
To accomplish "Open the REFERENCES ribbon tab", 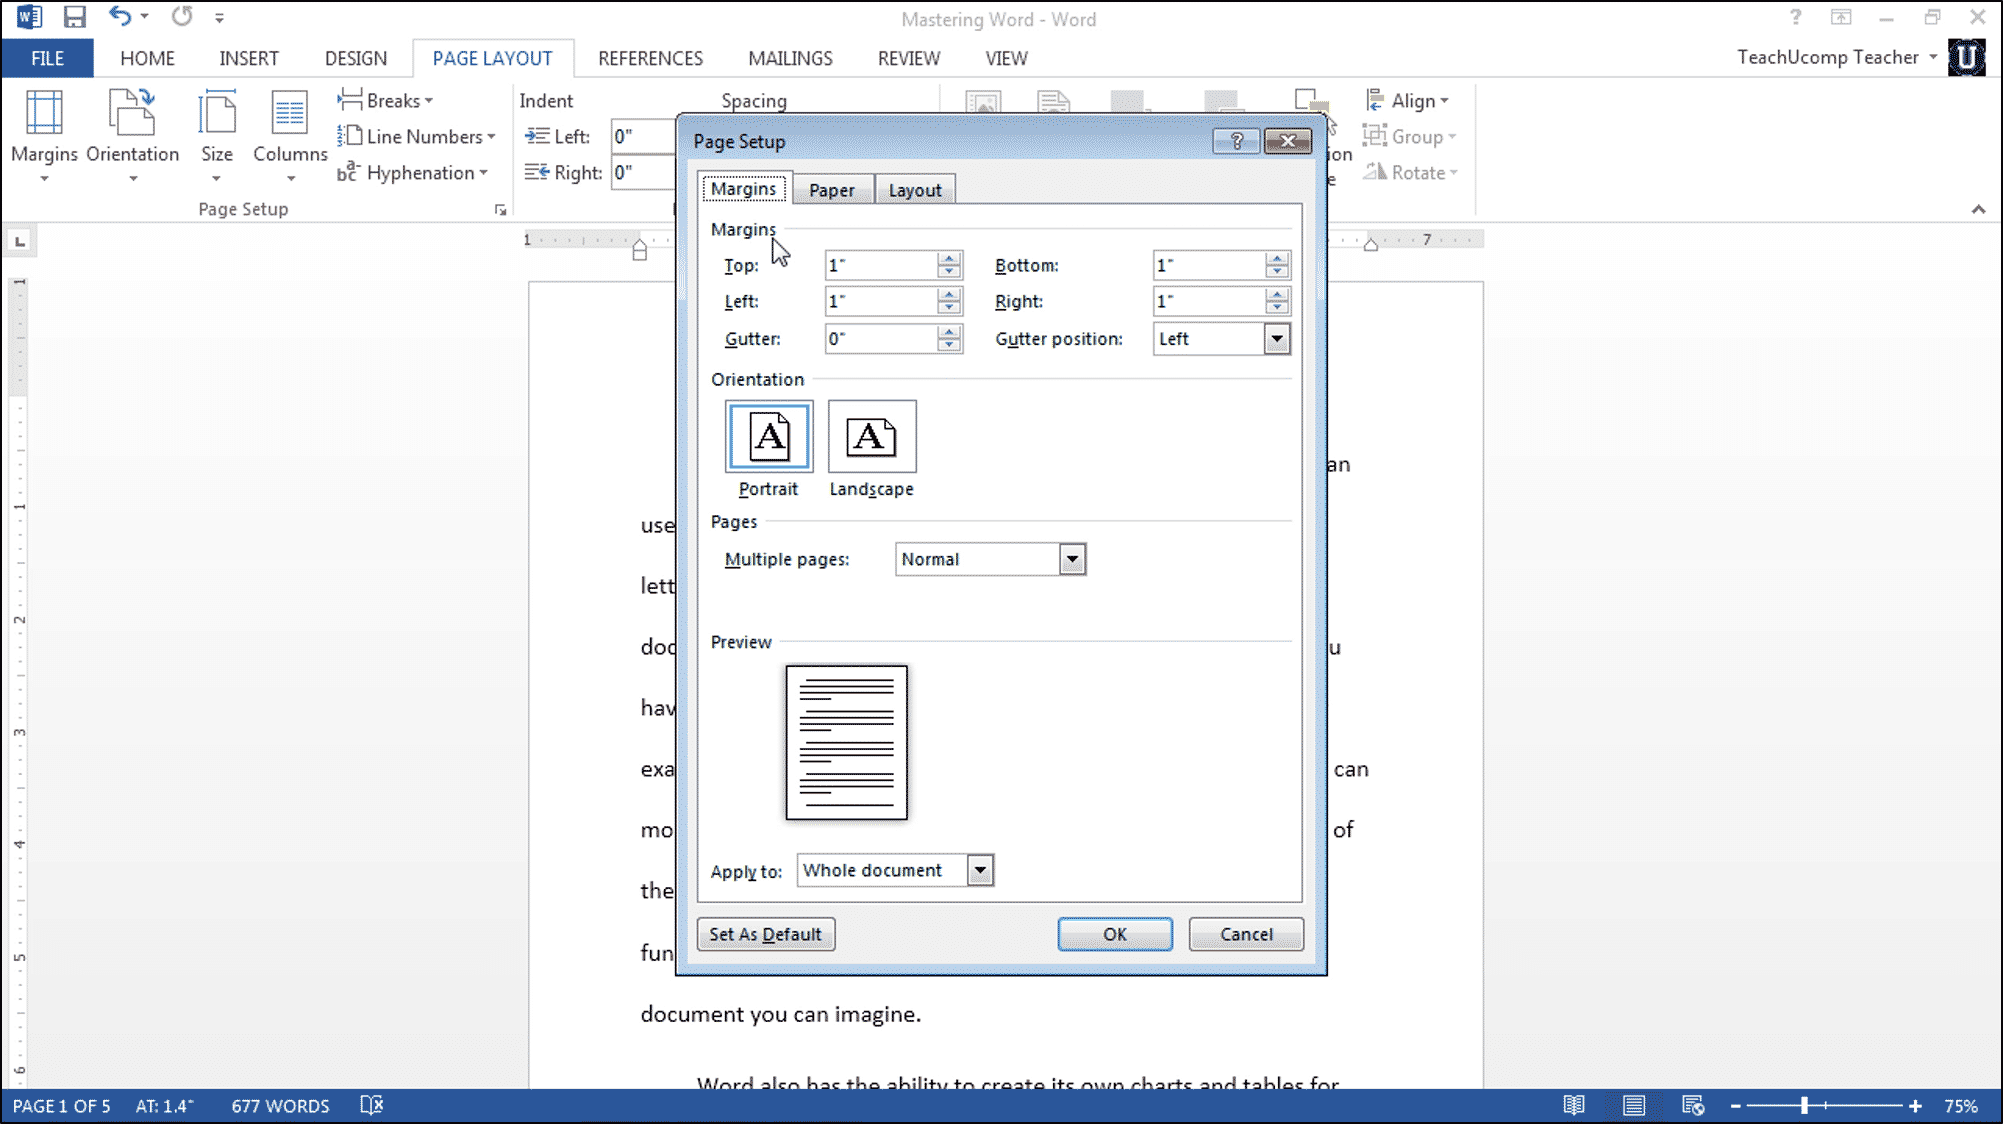I will (649, 58).
